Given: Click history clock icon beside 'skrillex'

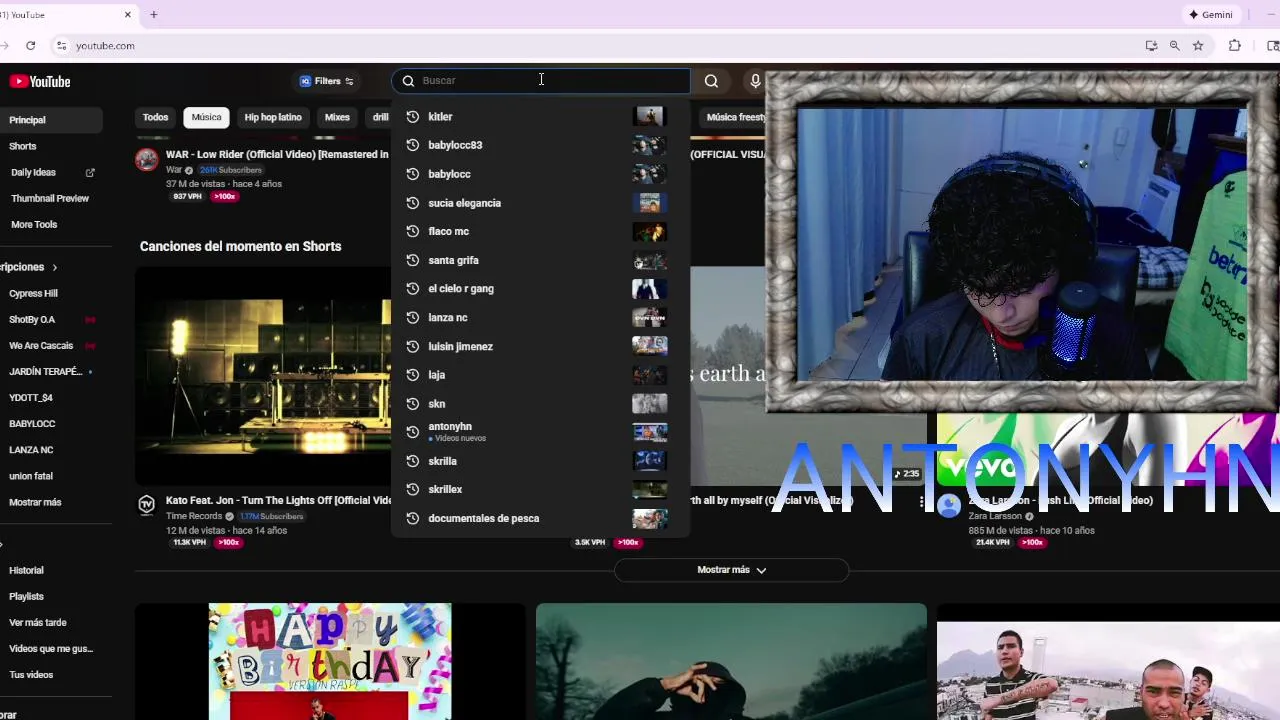Looking at the screenshot, I should point(412,489).
